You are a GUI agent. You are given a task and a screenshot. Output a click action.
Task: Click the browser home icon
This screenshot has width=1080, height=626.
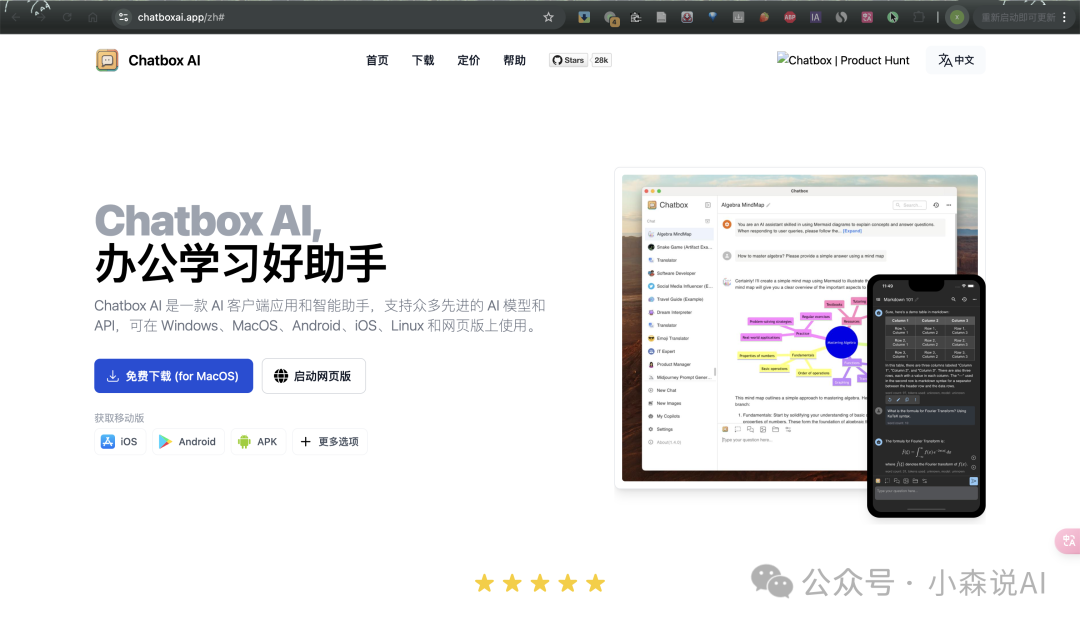coord(92,17)
